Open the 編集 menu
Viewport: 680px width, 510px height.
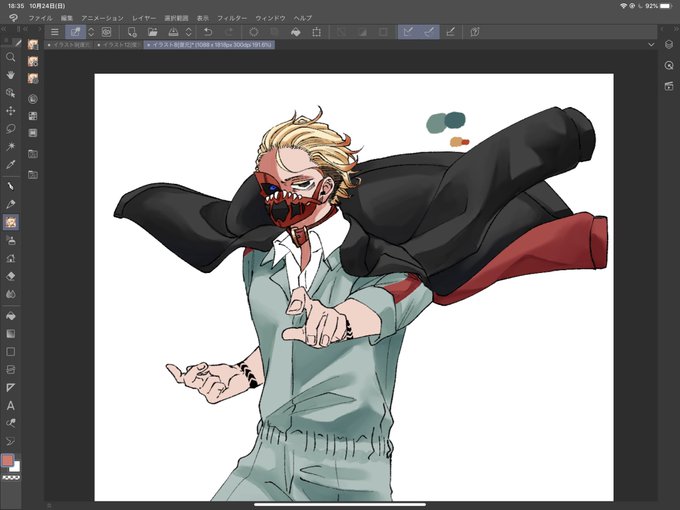(67, 18)
